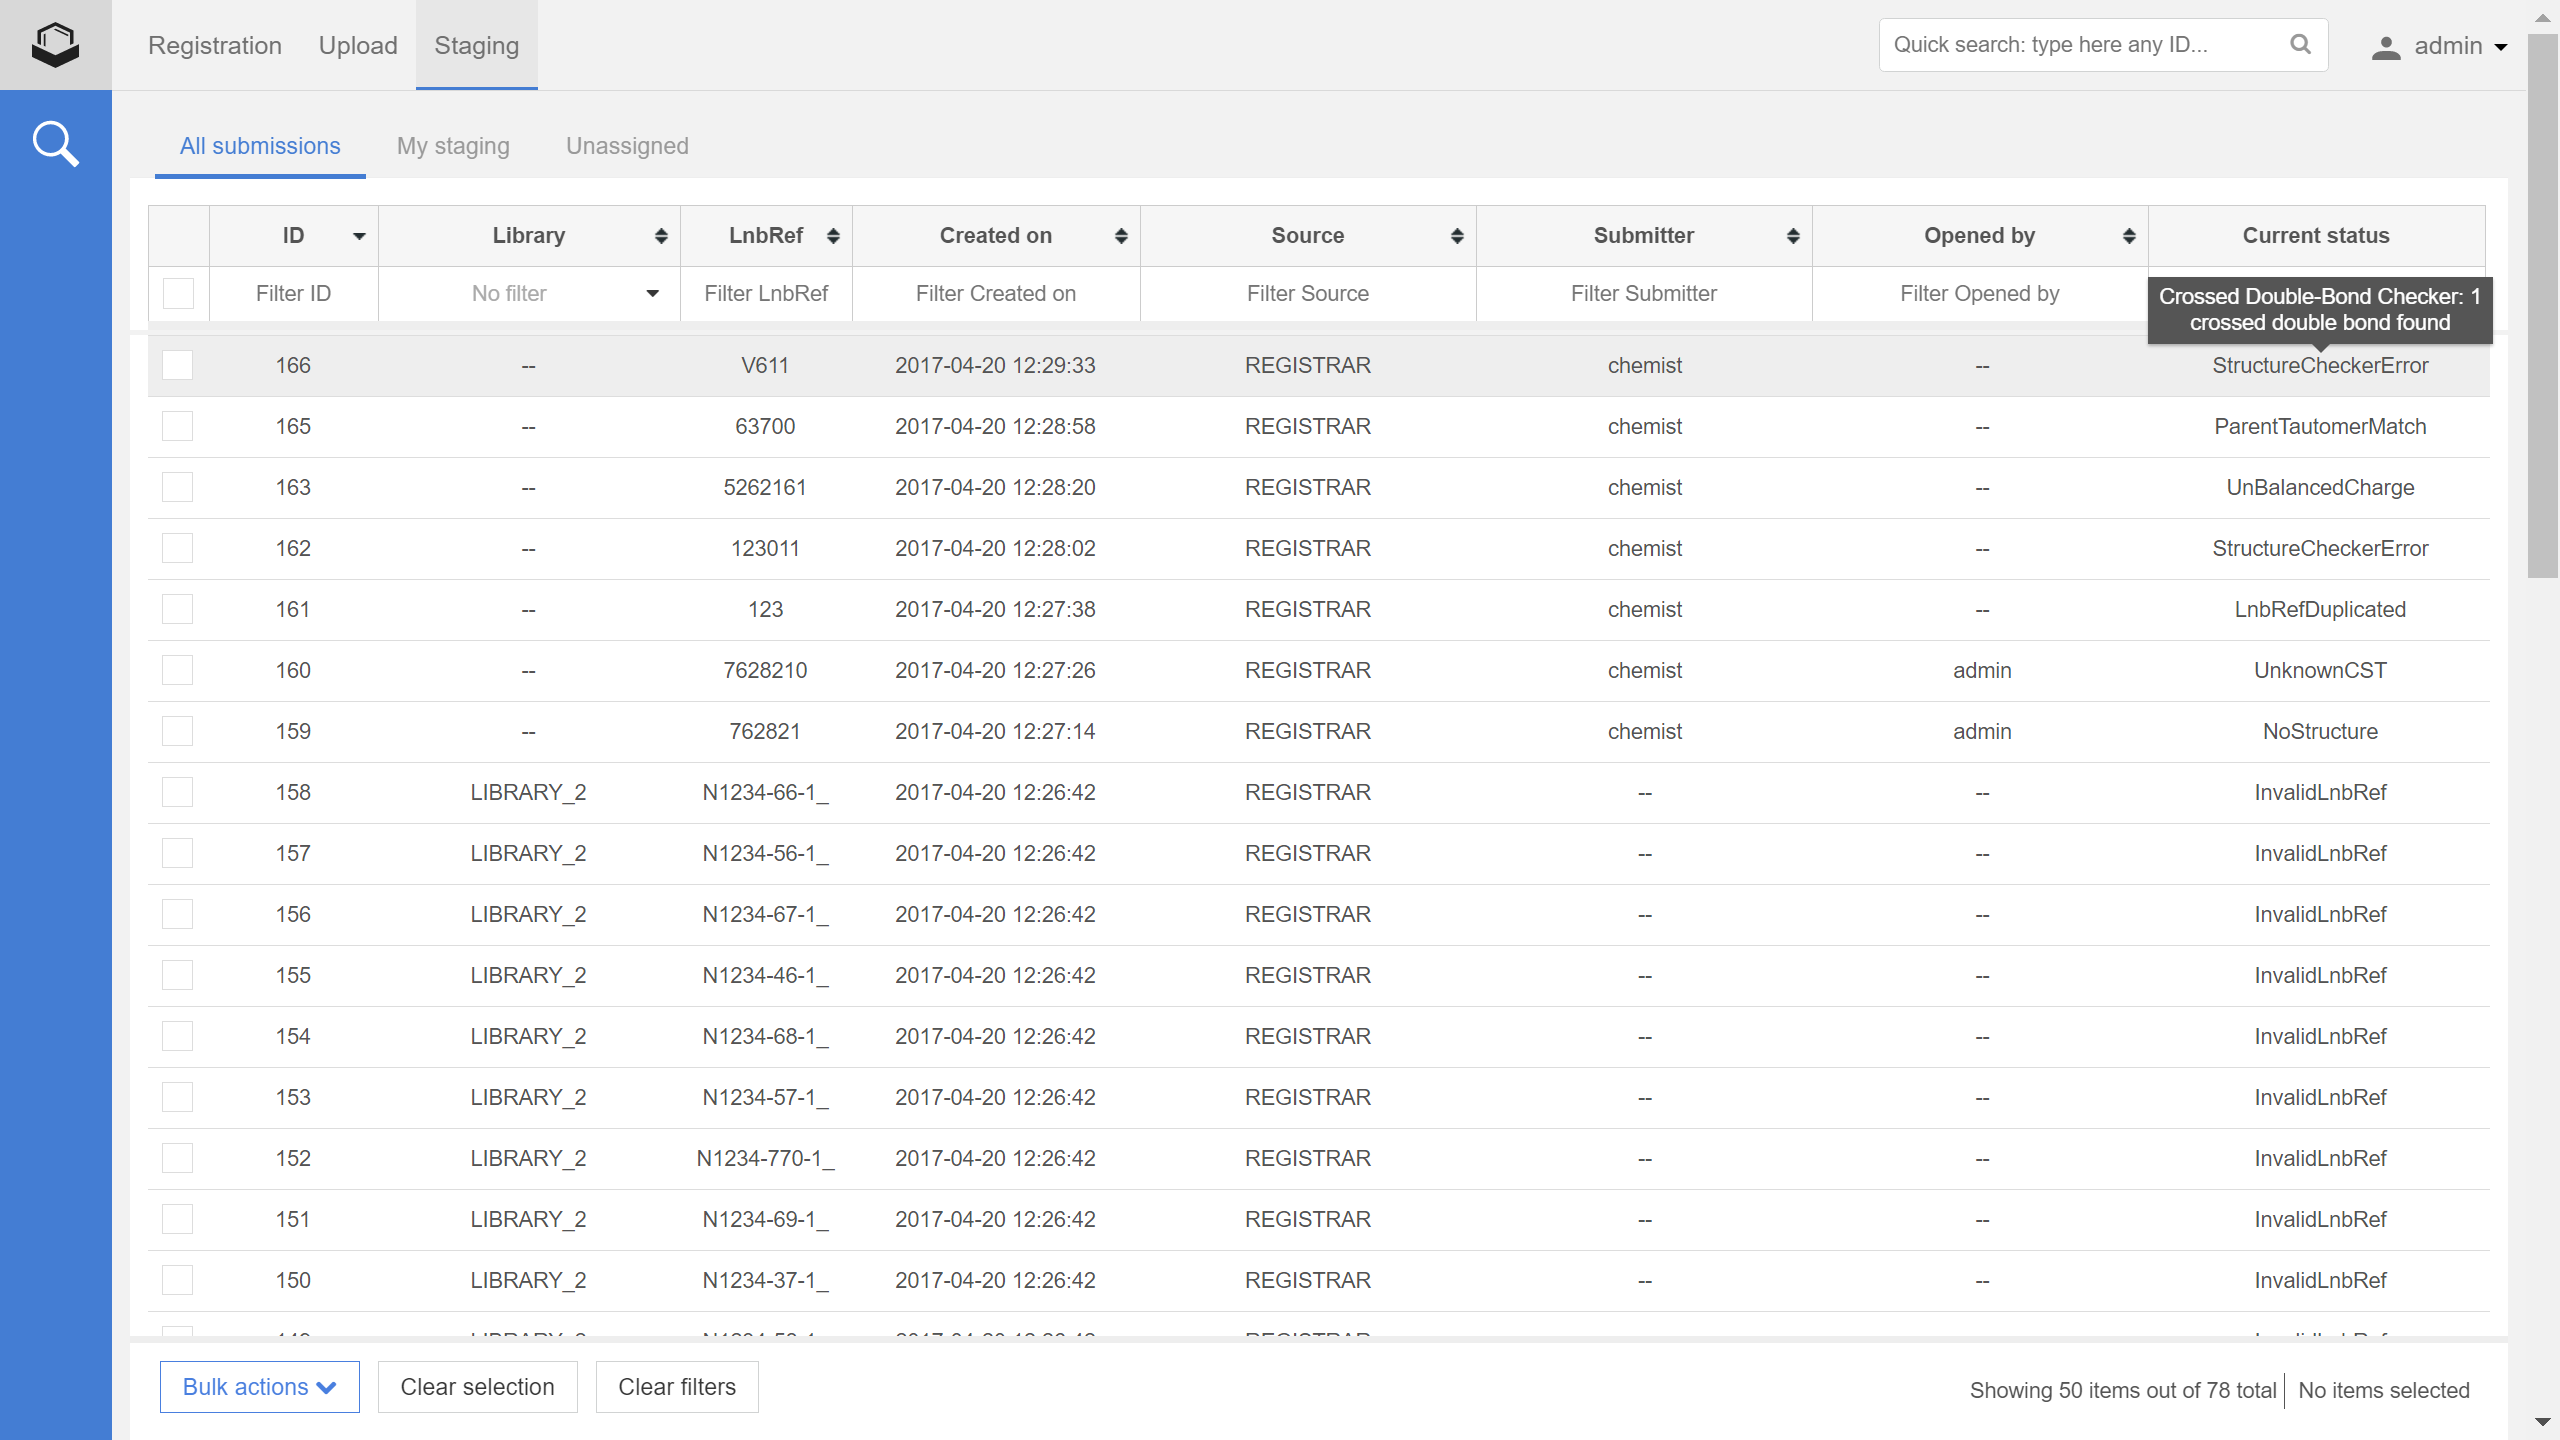
Task: Click 'admin' Opened by cell in row 160
Action: coord(1982,671)
